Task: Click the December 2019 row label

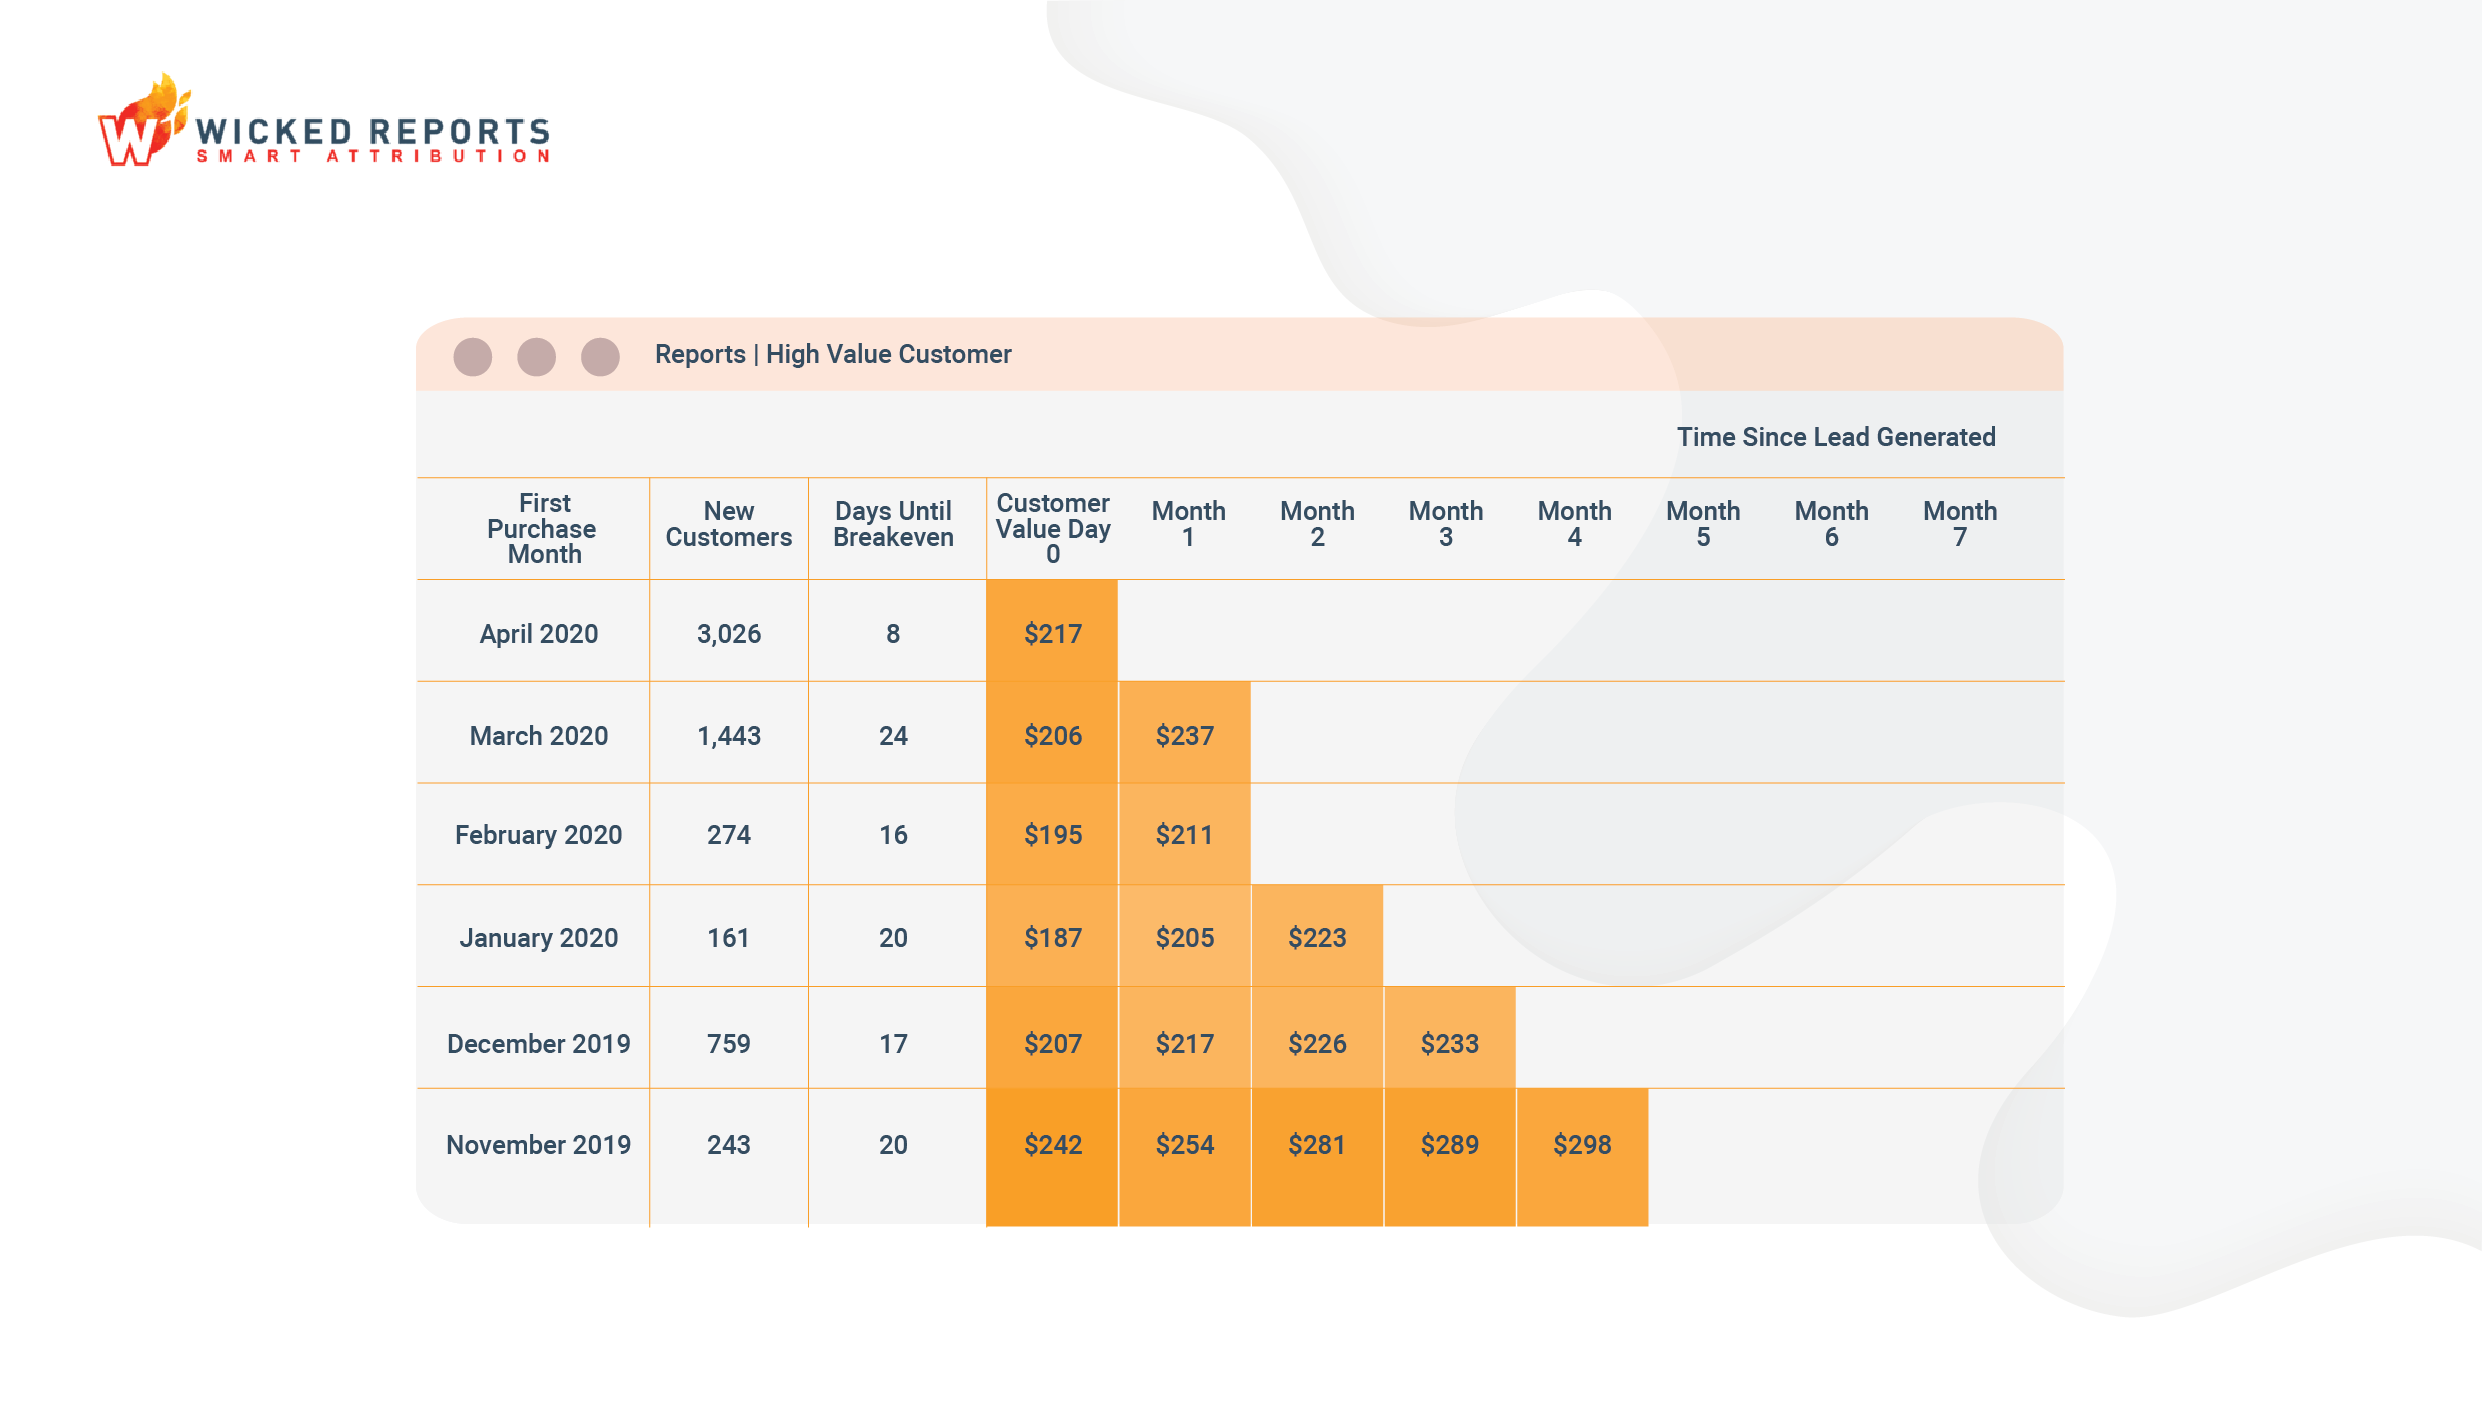Action: tap(538, 1044)
